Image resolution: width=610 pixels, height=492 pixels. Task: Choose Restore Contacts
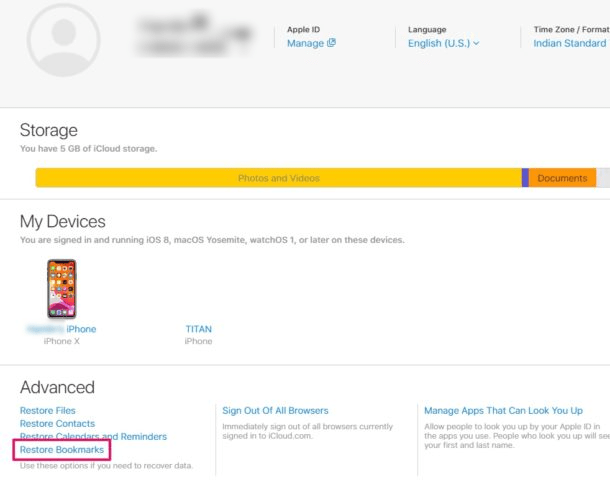coord(57,424)
